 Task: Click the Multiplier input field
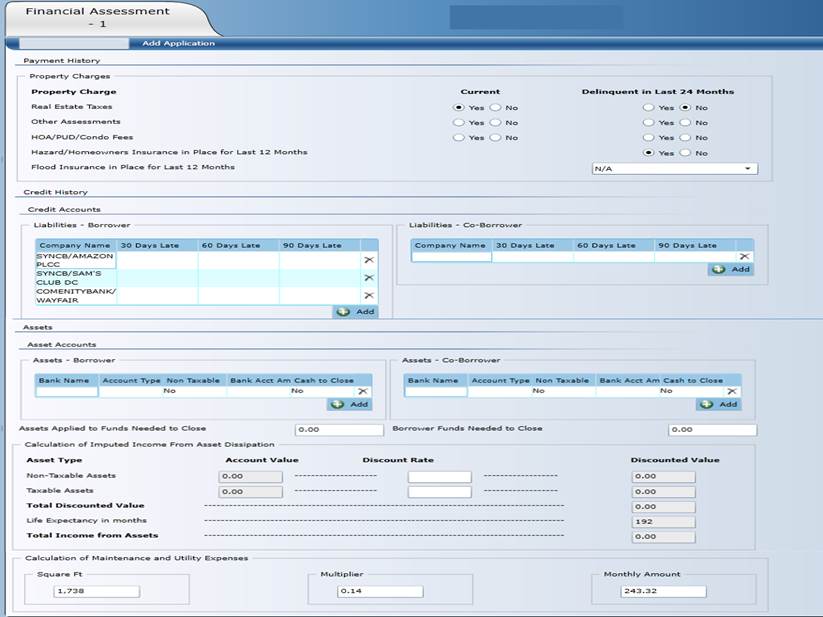[x=380, y=591]
